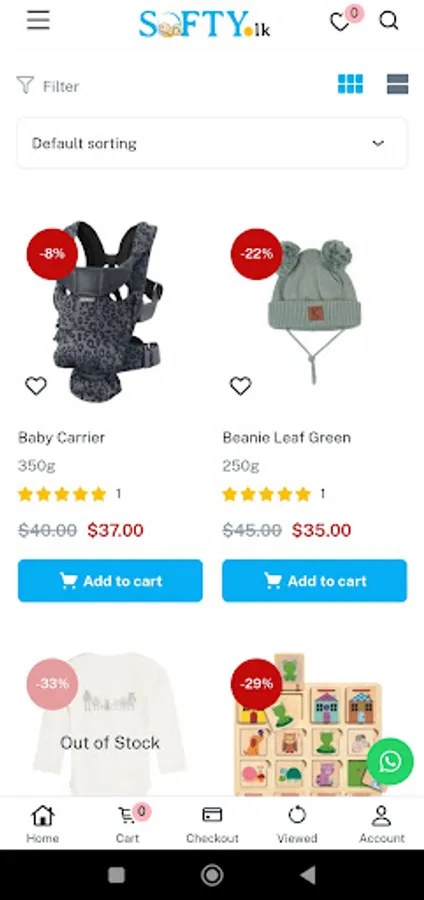The height and width of the screenshot is (900, 424).
Task: Open the Account tab
Action: click(x=382, y=824)
